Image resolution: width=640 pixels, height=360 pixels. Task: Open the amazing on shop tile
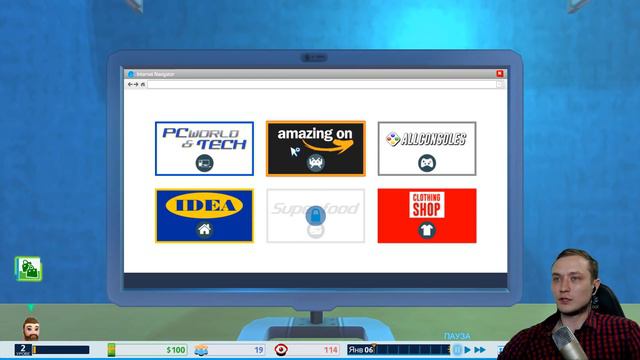click(x=316, y=149)
